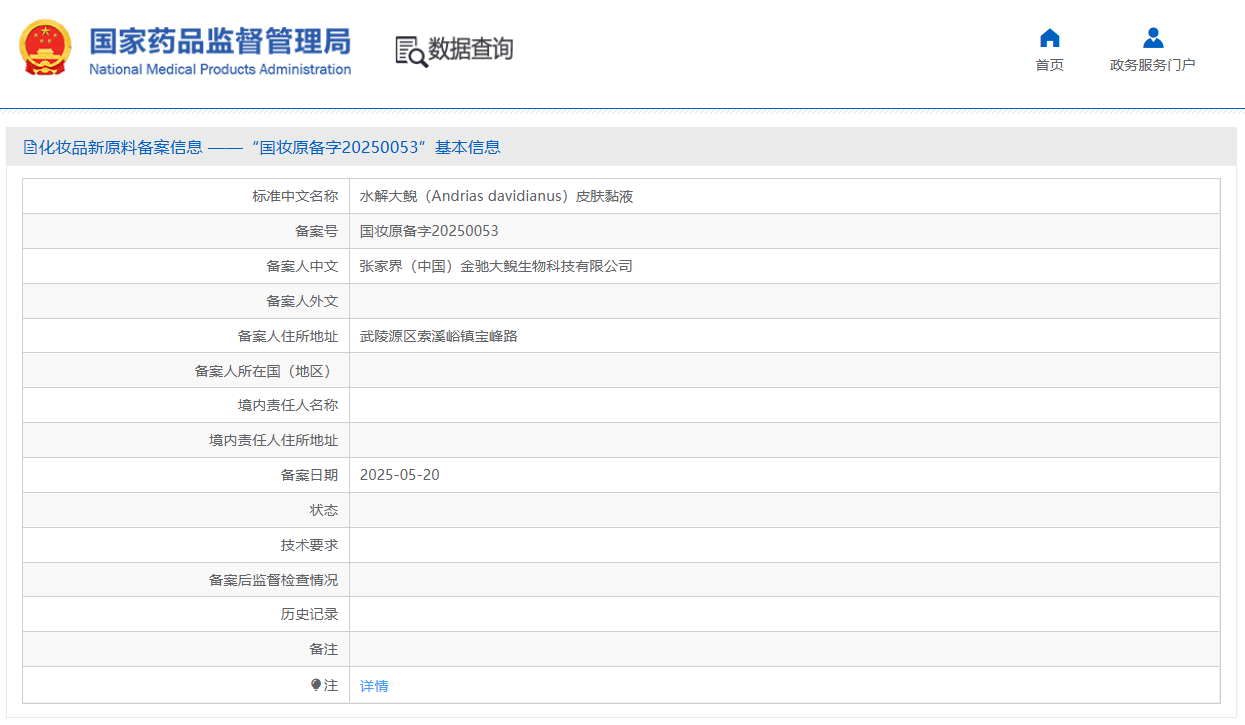
Task: Go to 首页 text link
Action: (x=1049, y=65)
